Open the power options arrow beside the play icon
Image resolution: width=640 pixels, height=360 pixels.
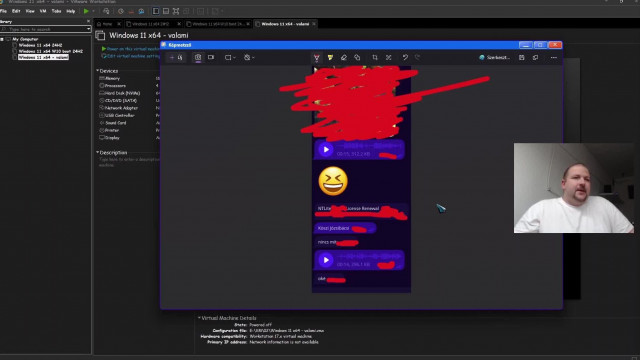click(93, 11)
